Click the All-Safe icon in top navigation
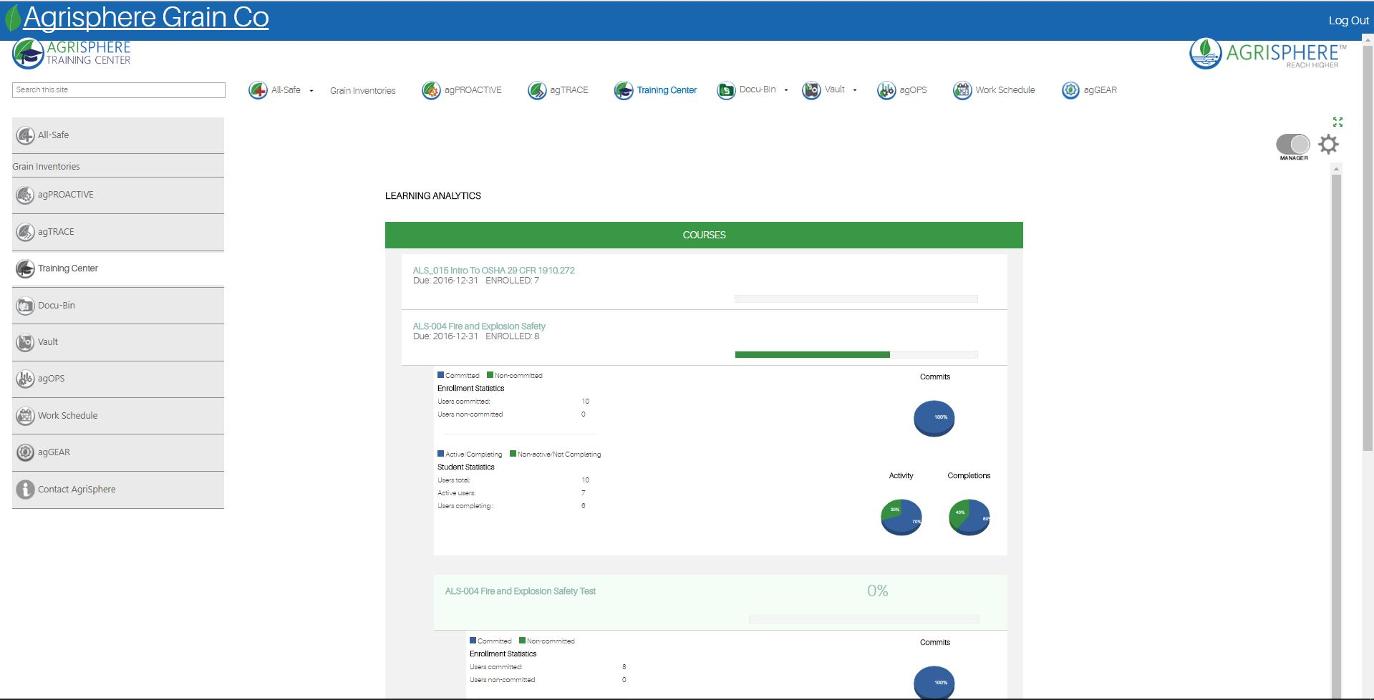Image resolution: width=1374 pixels, height=700 pixels. 258,90
